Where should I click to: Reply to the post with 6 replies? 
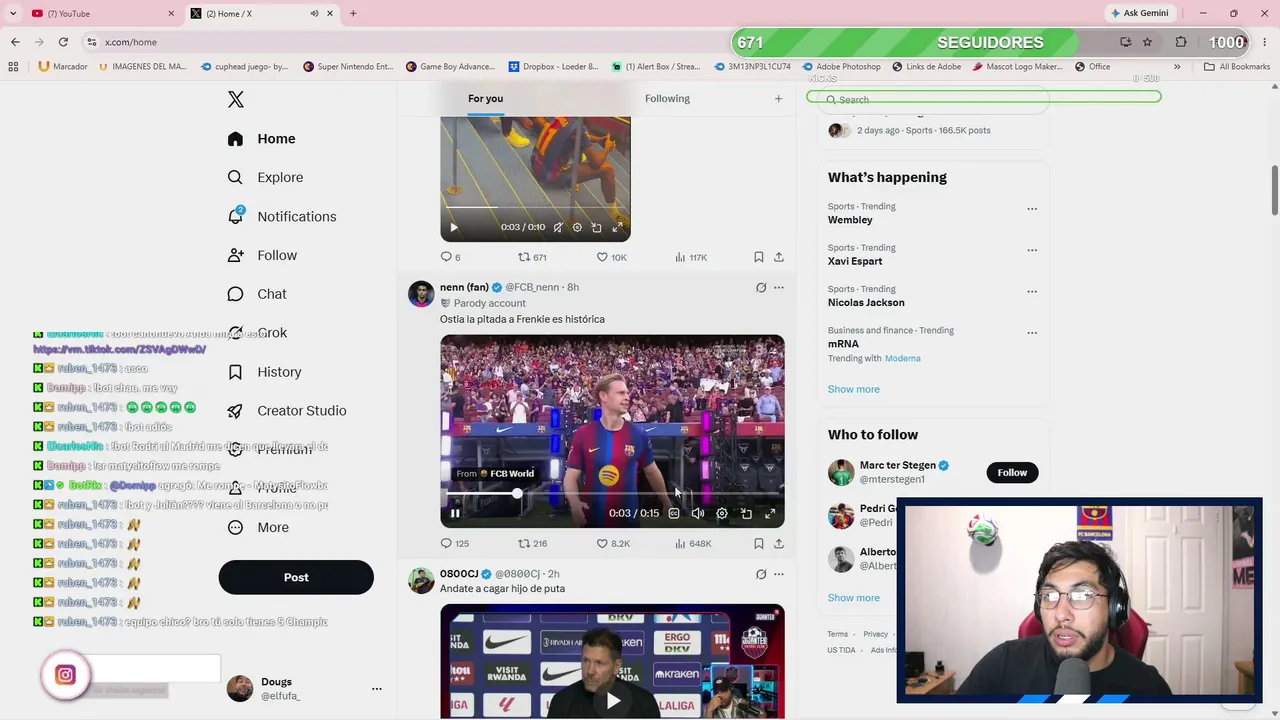click(x=451, y=257)
